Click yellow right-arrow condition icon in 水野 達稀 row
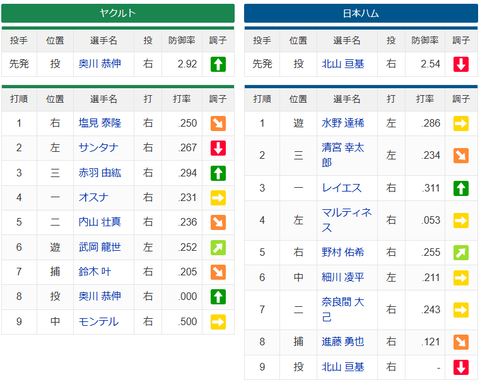 click(x=461, y=123)
